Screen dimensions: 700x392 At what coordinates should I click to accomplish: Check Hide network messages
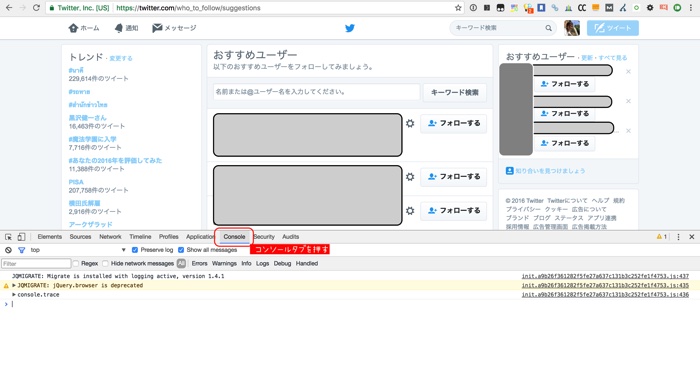[x=105, y=263]
